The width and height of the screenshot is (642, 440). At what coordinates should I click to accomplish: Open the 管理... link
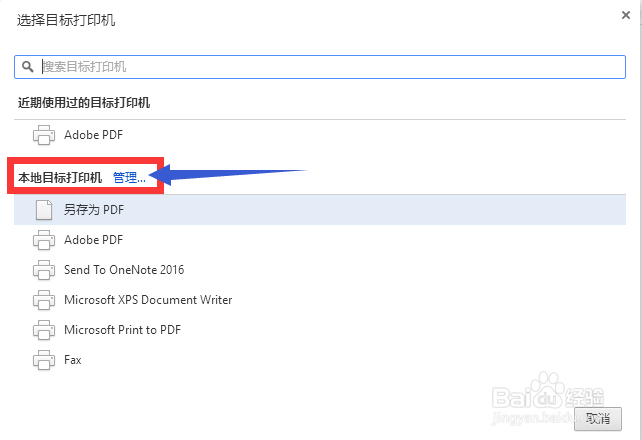[x=129, y=178]
